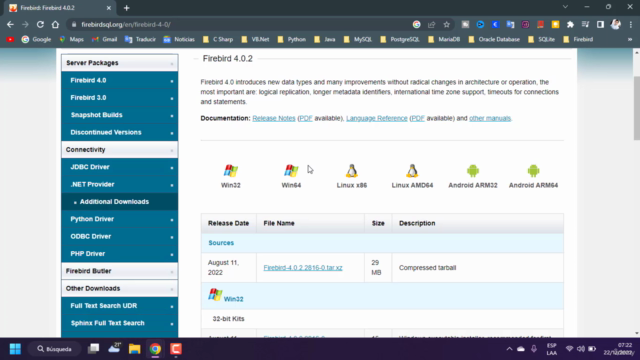This screenshot has height=360, width=640.
Task: Open the C Sharp bookmark folder
Action: 218,39
